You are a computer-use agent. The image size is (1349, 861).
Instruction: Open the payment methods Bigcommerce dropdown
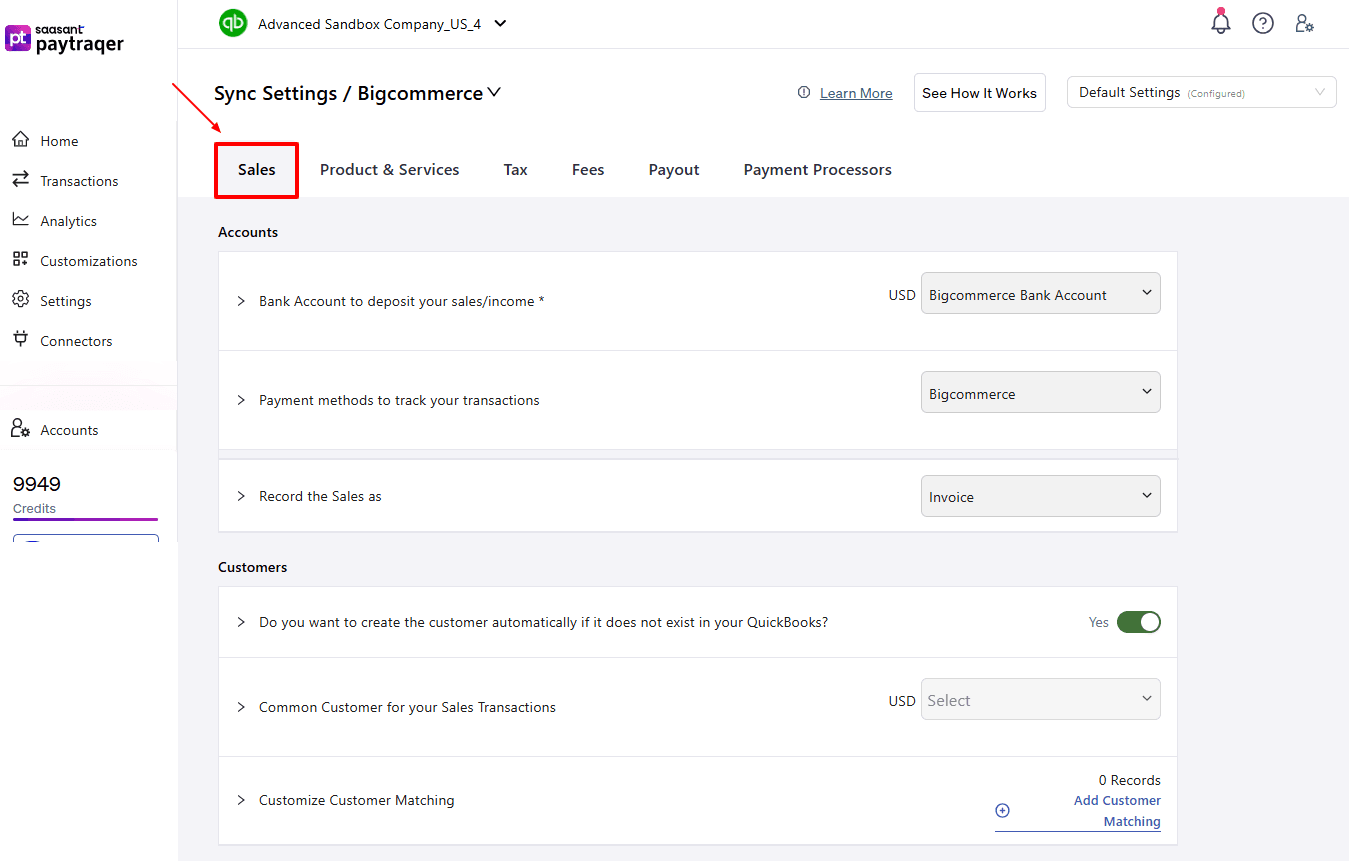click(x=1040, y=393)
